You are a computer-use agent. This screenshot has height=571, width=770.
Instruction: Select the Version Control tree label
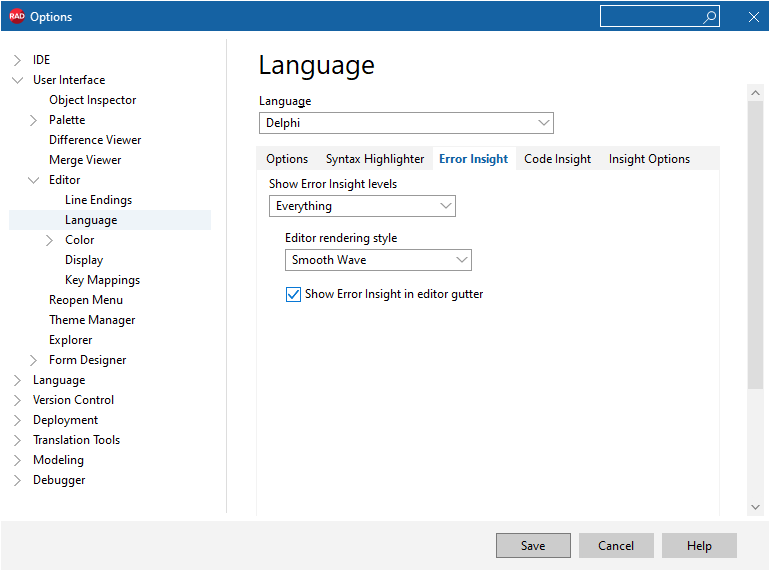tap(73, 400)
